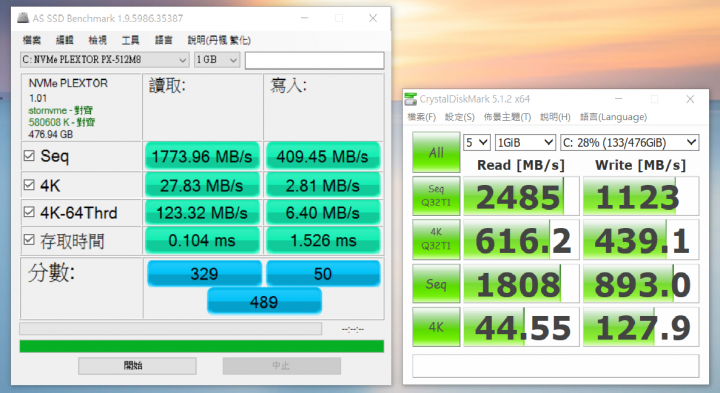Open the 佈景主題(T) menu in CrystalDiskMark
The image size is (720, 393).
(x=507, y=117)
